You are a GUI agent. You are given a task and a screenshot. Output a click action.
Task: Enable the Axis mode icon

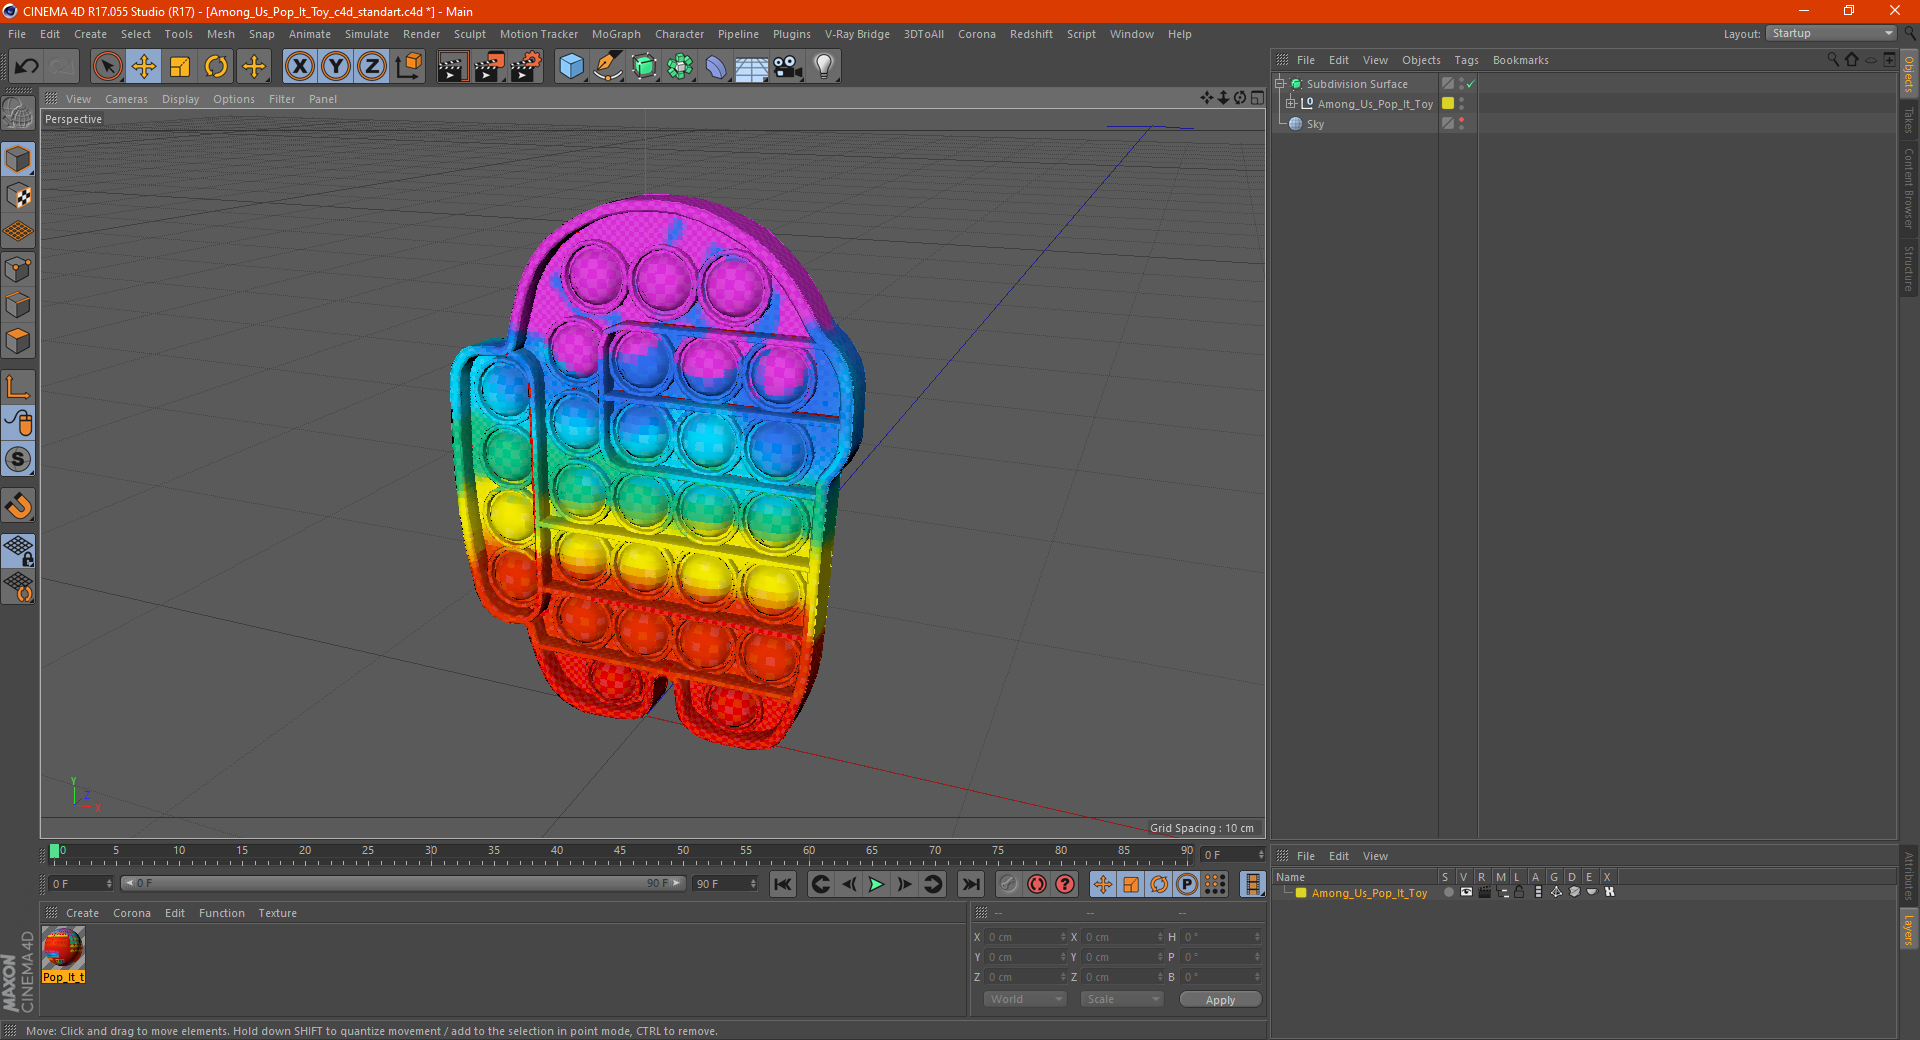(18, 387)
